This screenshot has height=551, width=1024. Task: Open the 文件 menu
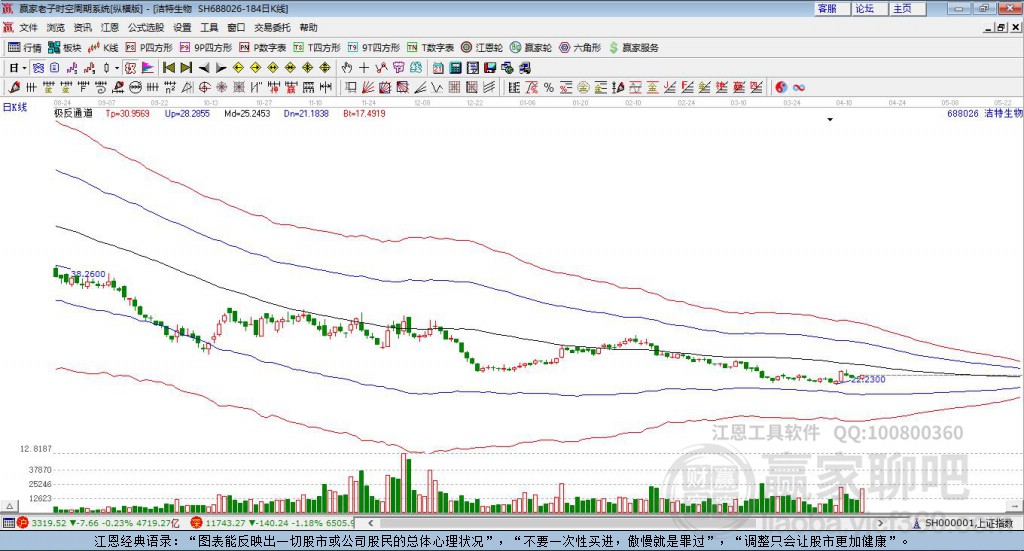(28, 27)
